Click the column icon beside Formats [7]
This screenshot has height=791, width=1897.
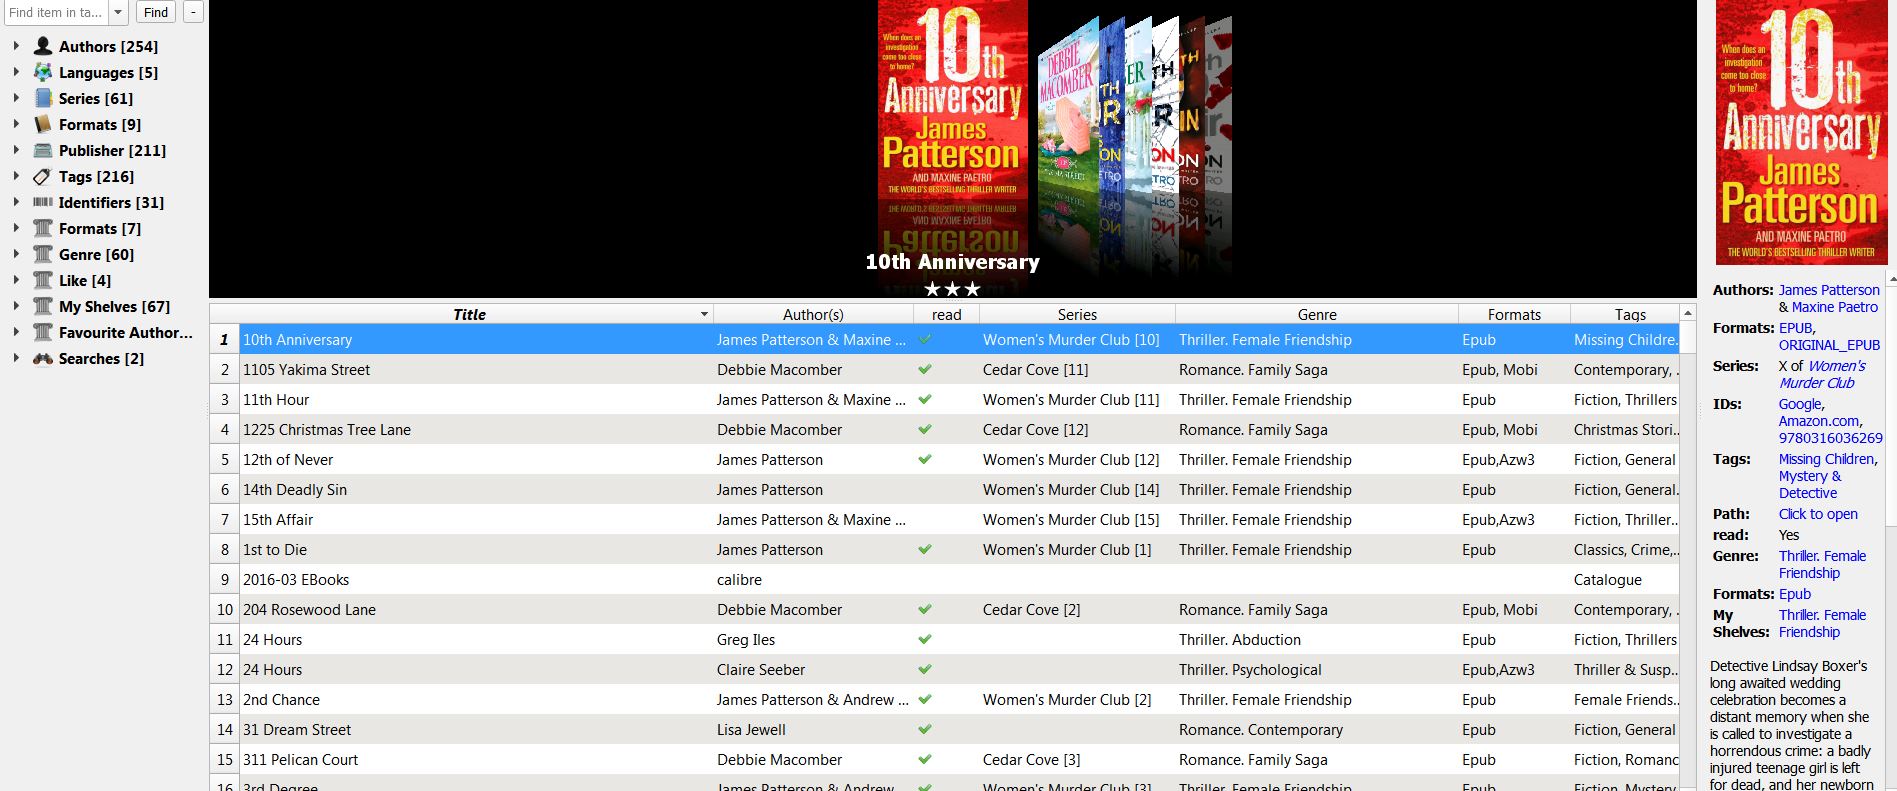pos(43,228)
